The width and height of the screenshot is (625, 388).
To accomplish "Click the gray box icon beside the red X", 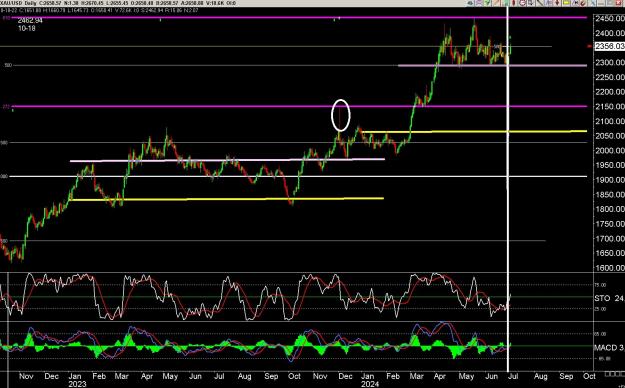I will click(609, 3).
